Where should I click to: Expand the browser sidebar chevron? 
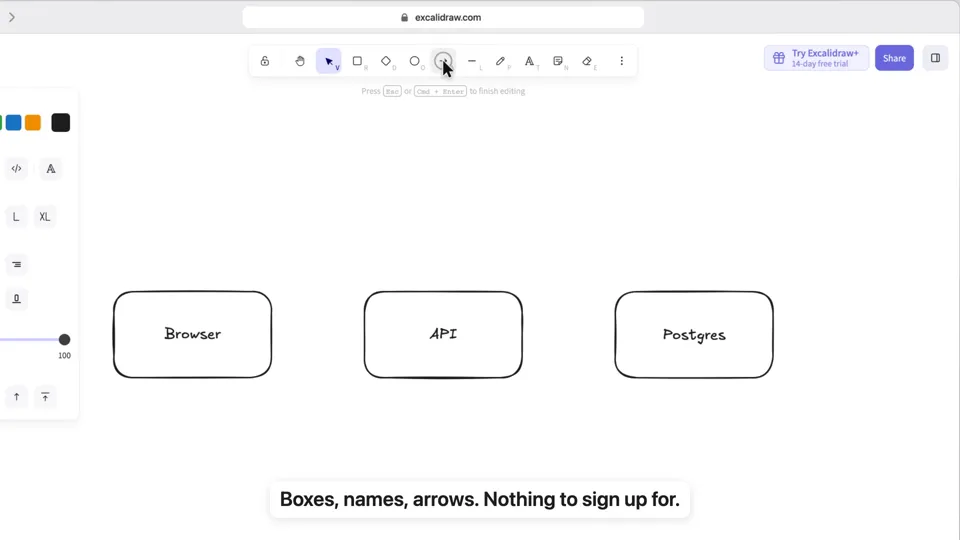12,17
